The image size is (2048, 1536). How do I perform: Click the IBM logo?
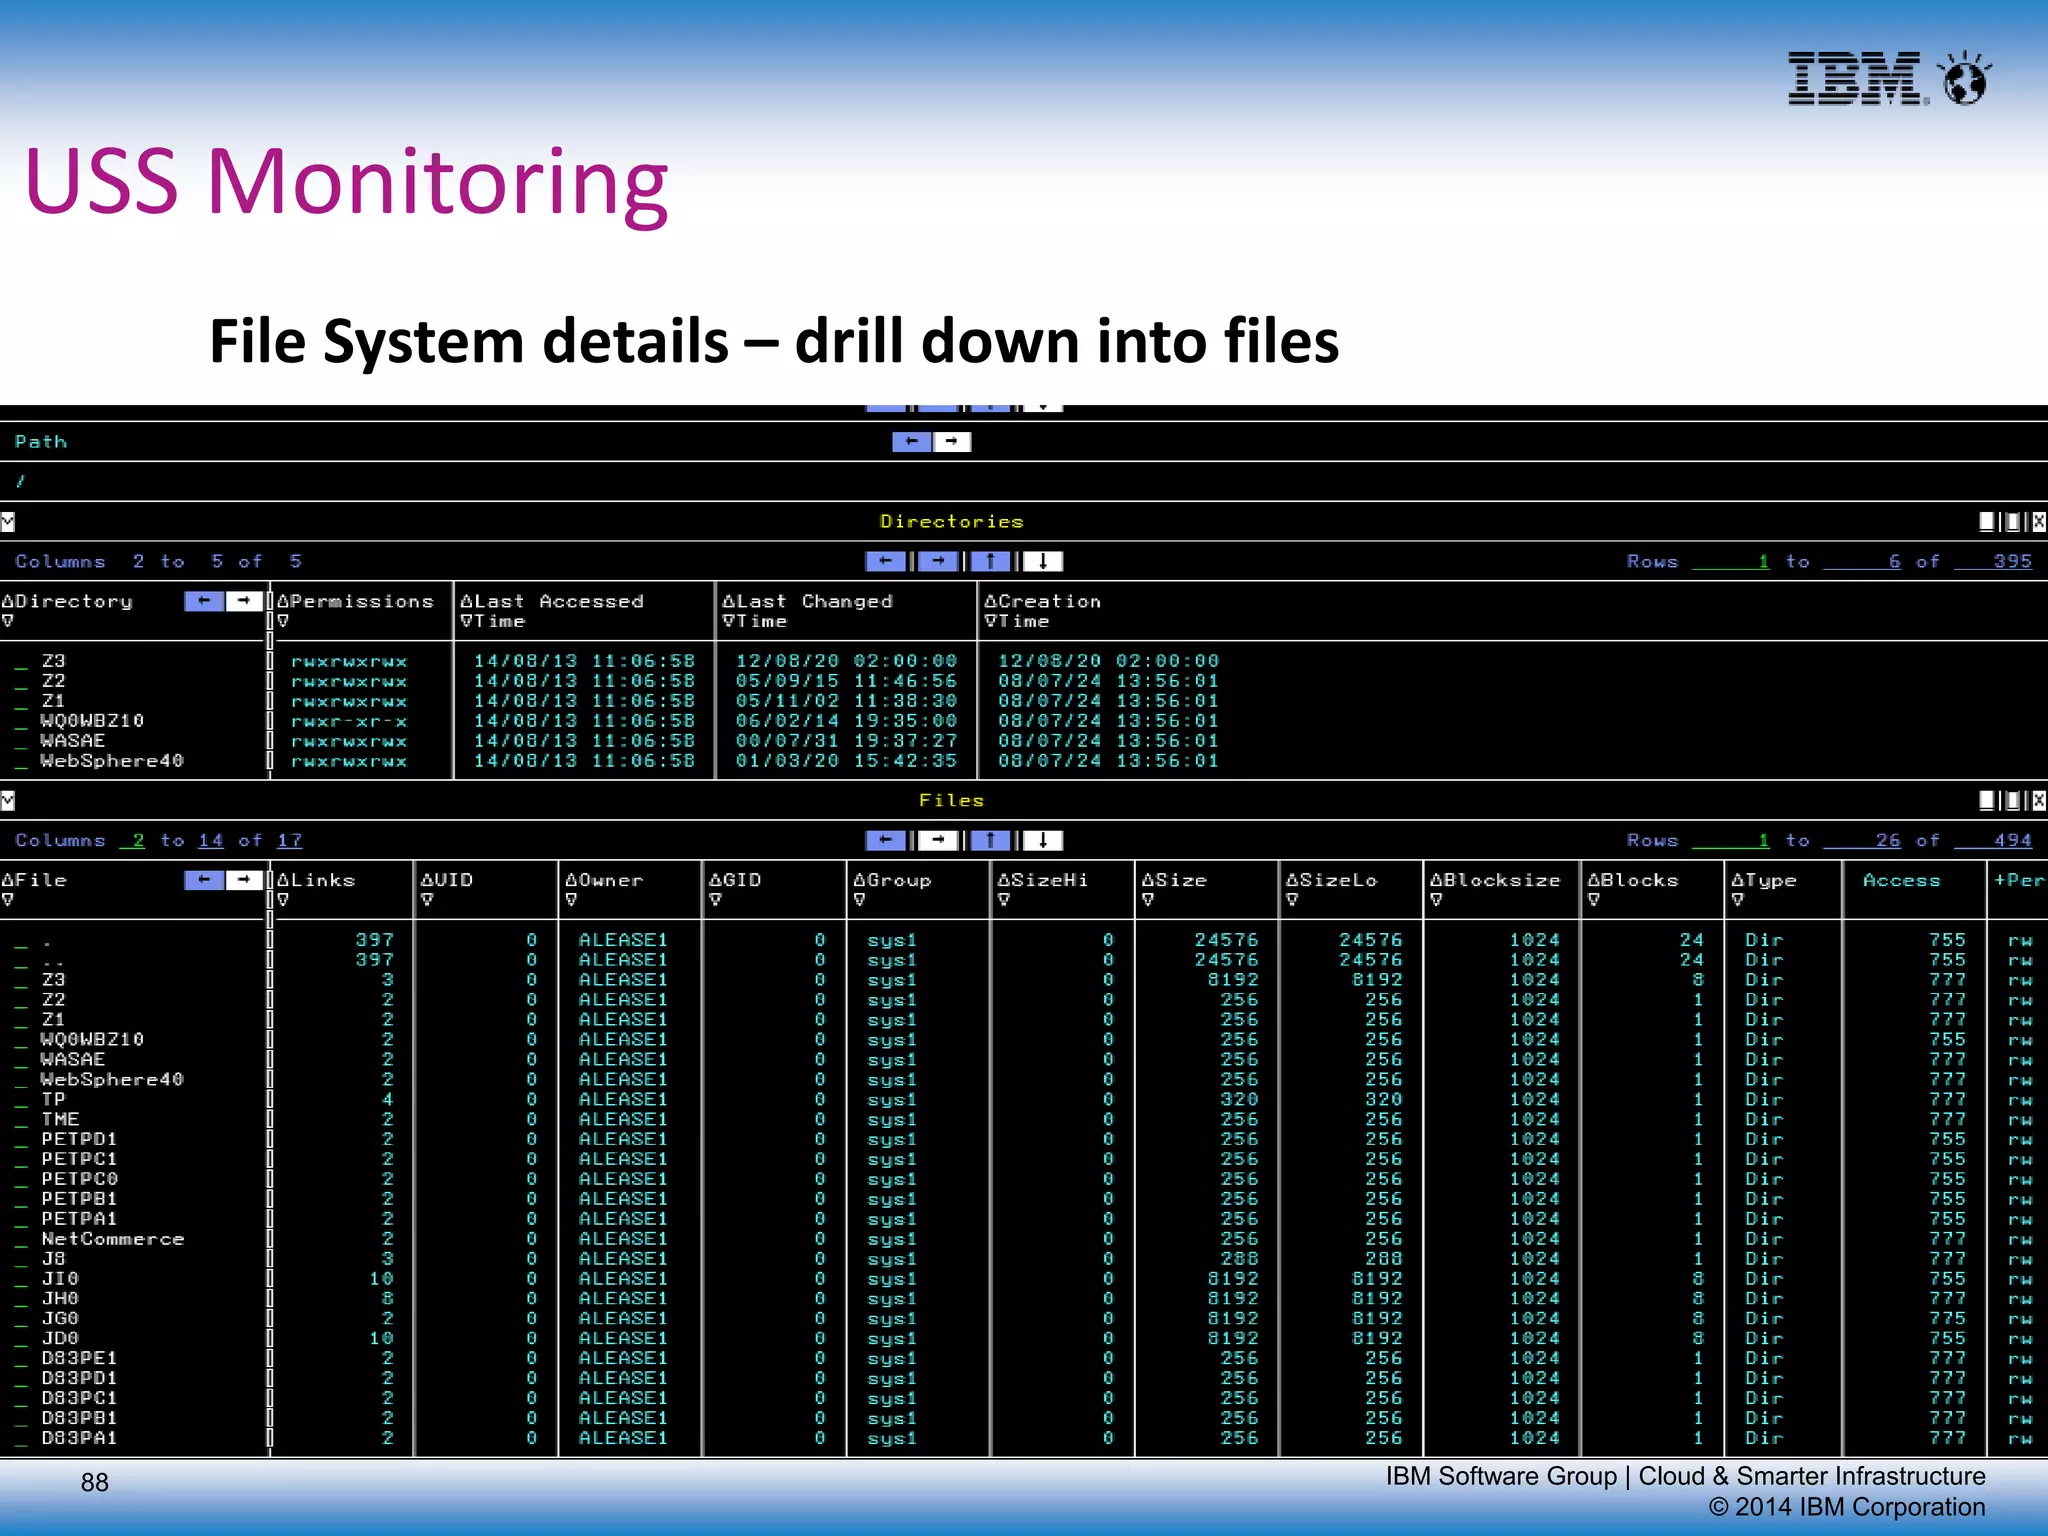[1888, 78]
